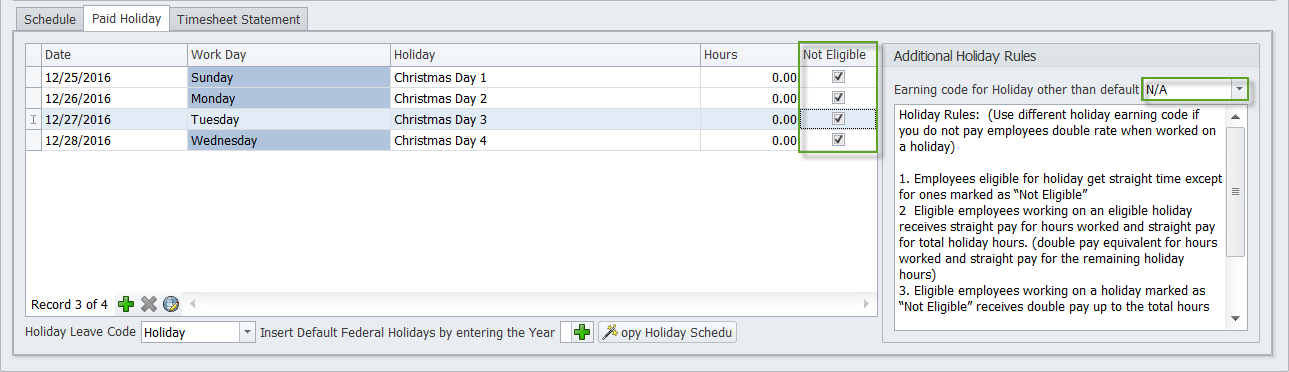The height and width of the screenshot is (372, 1289).
Task: Add a new holiday record with green plus
Action: 126,304
